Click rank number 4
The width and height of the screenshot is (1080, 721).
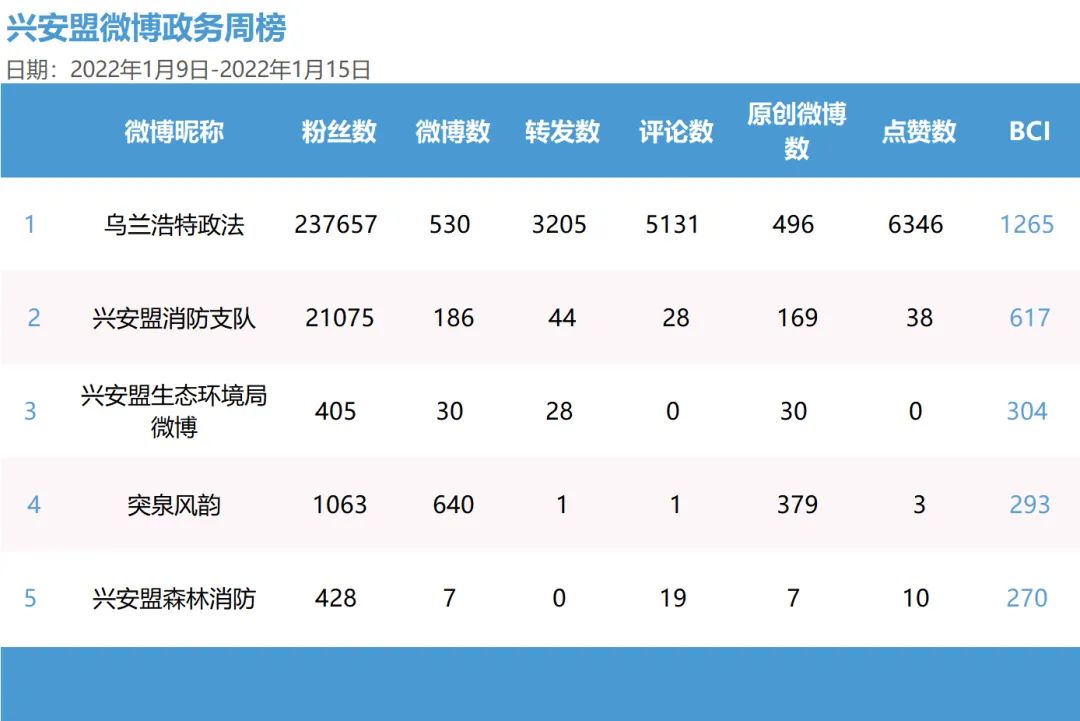click(34, 505)
